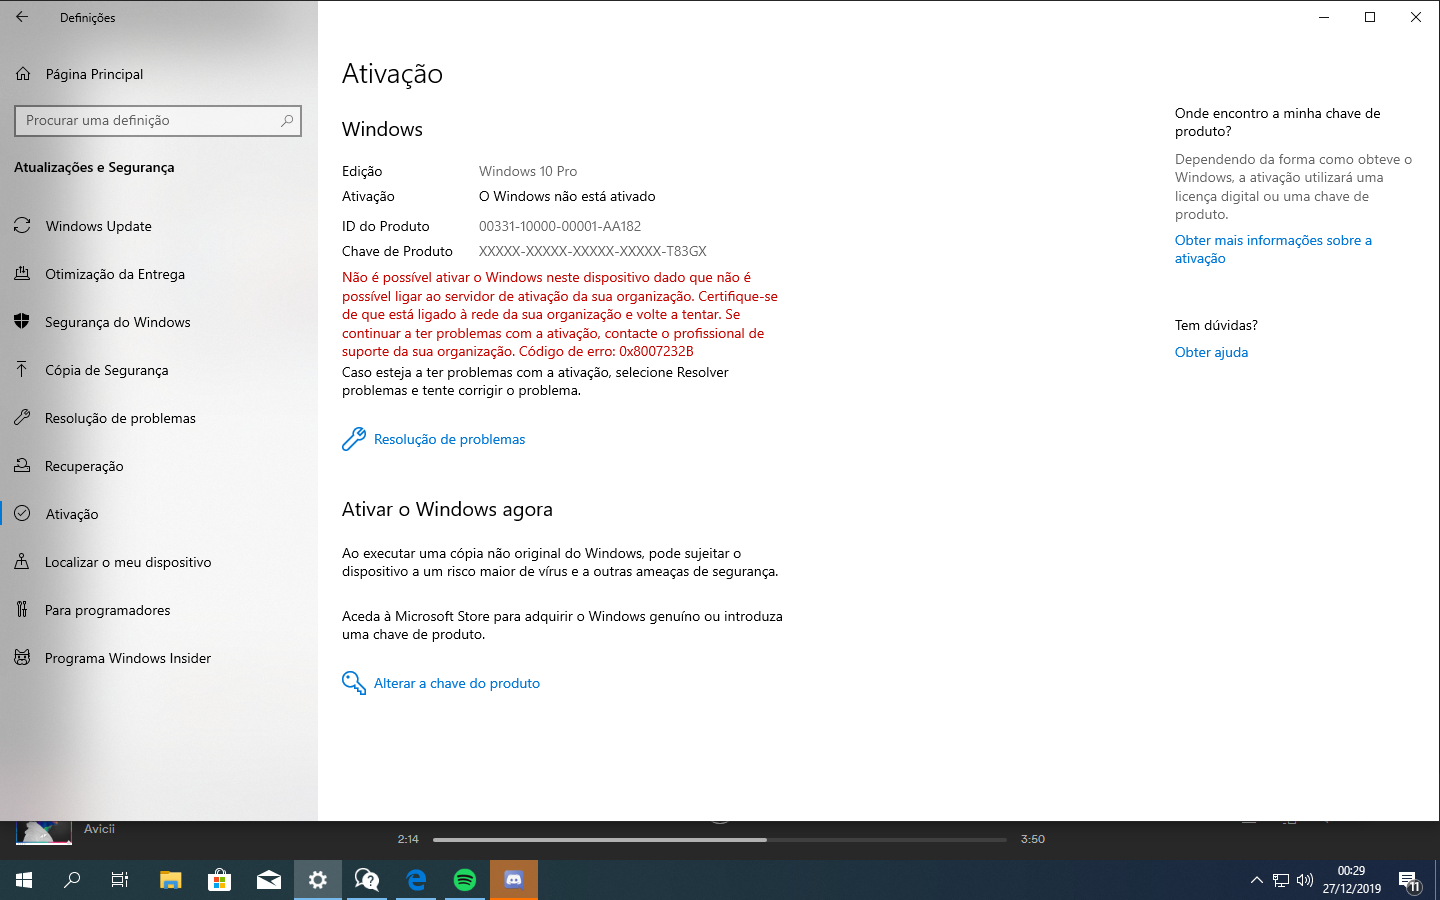Screen dimensions: 1440x900
Task: Click the Cópia de Segurança arrow icon
Action: point(22,370)
